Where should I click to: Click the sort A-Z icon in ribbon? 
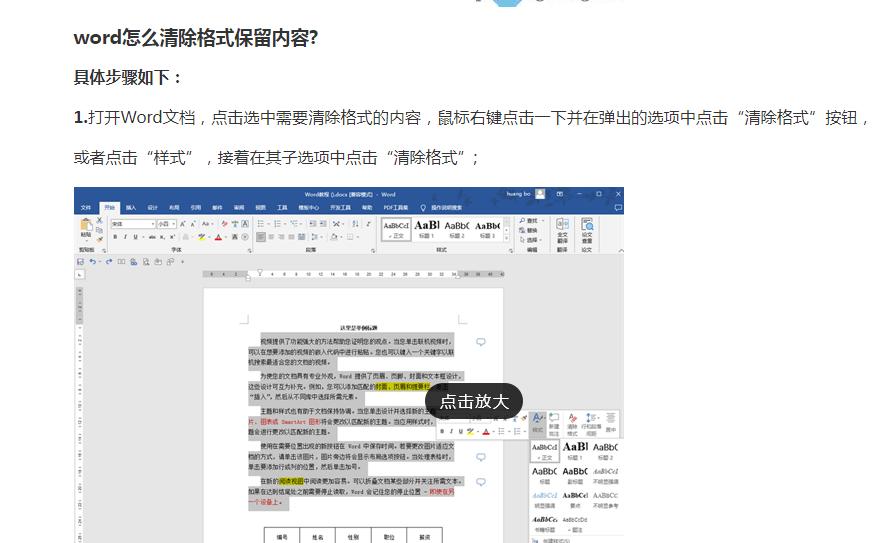[355, 223]
